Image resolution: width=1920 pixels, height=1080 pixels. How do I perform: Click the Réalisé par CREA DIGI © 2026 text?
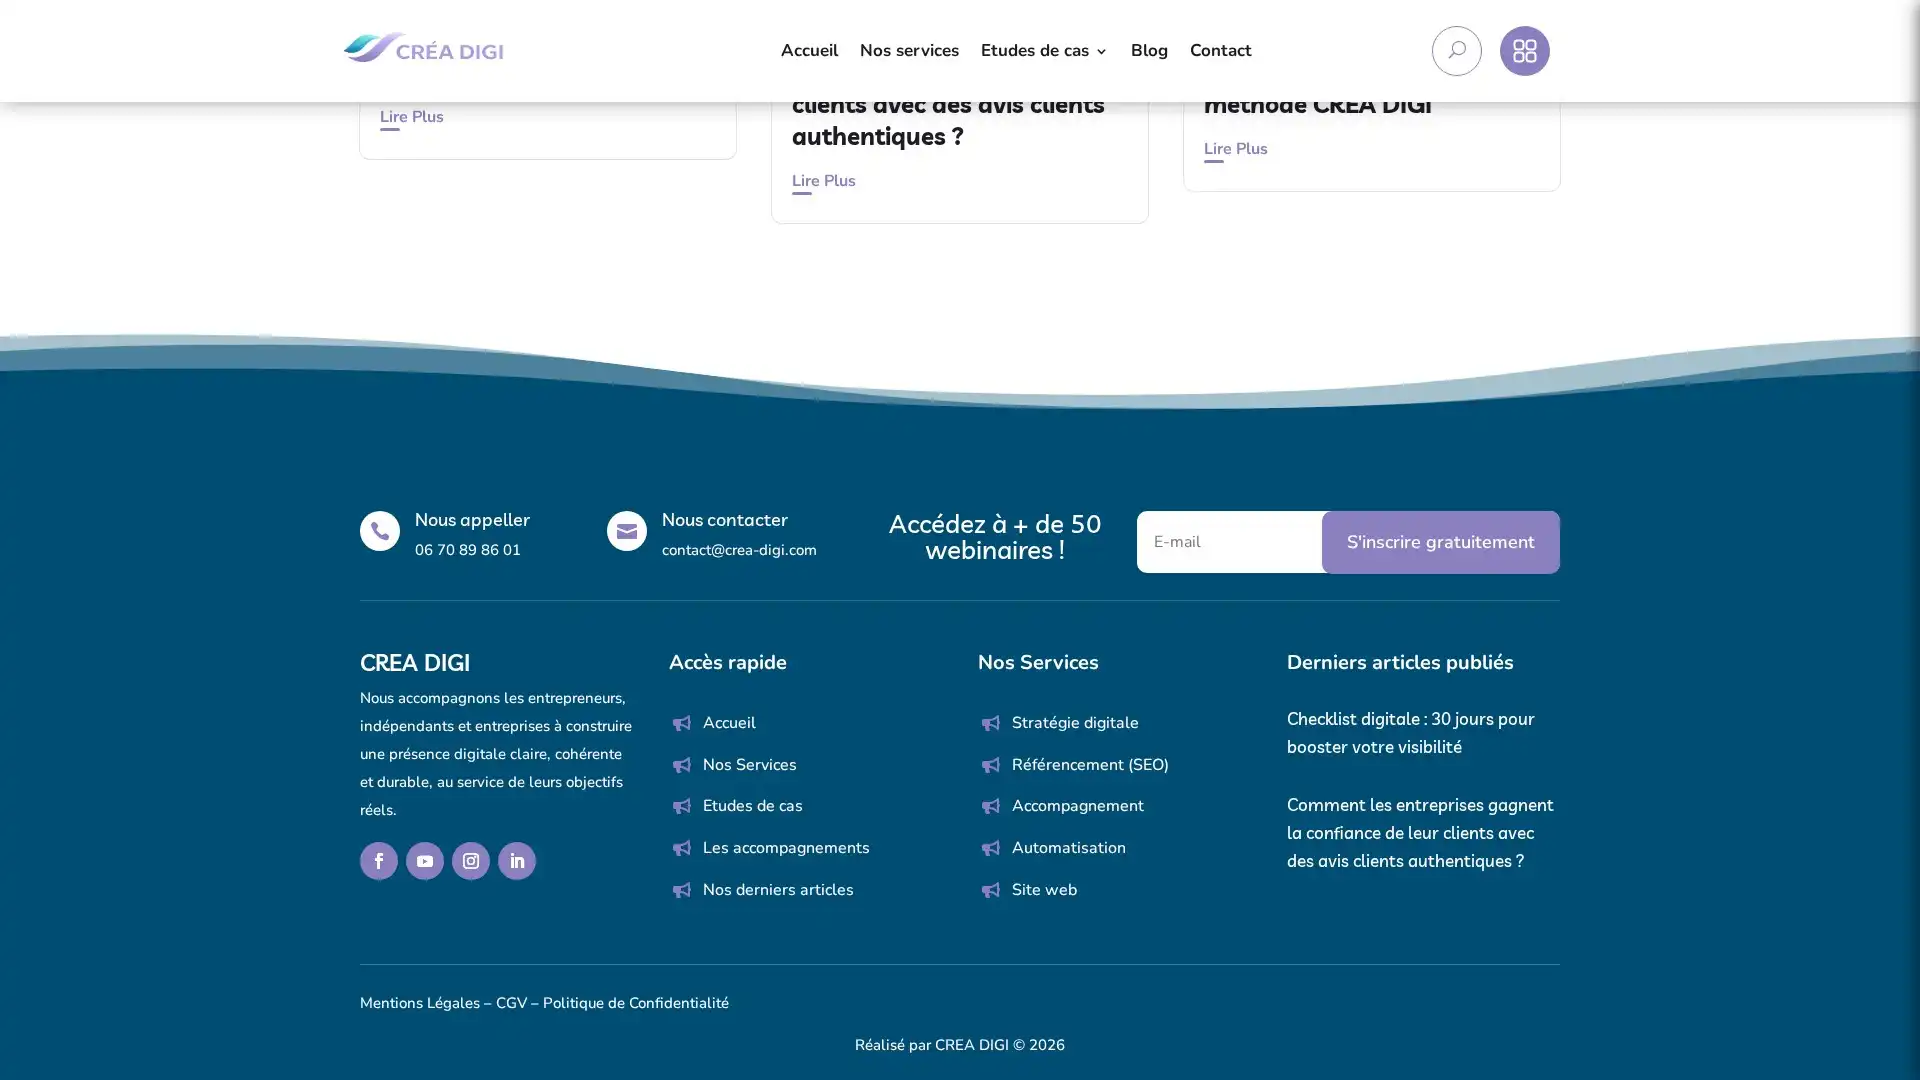pyautogui.click(x=959, y=1045)
